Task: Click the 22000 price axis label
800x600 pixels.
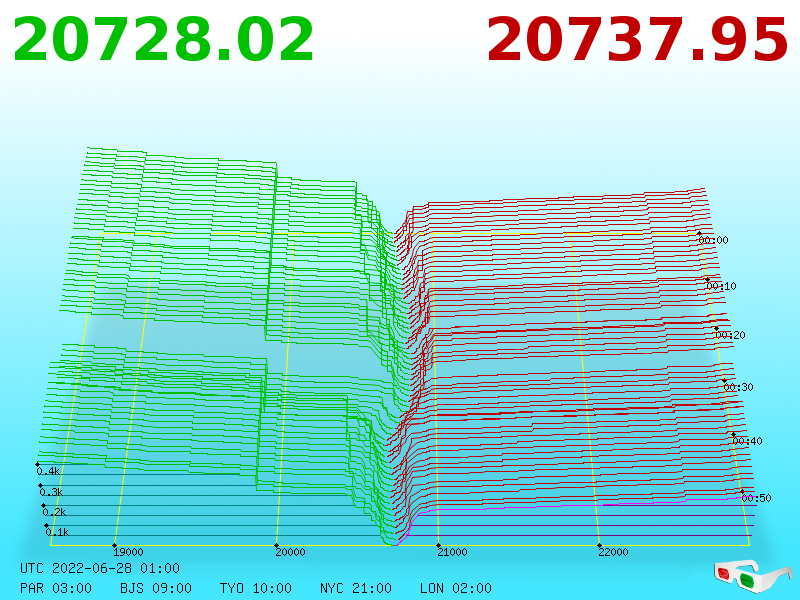Action: (x=613, y=552)
